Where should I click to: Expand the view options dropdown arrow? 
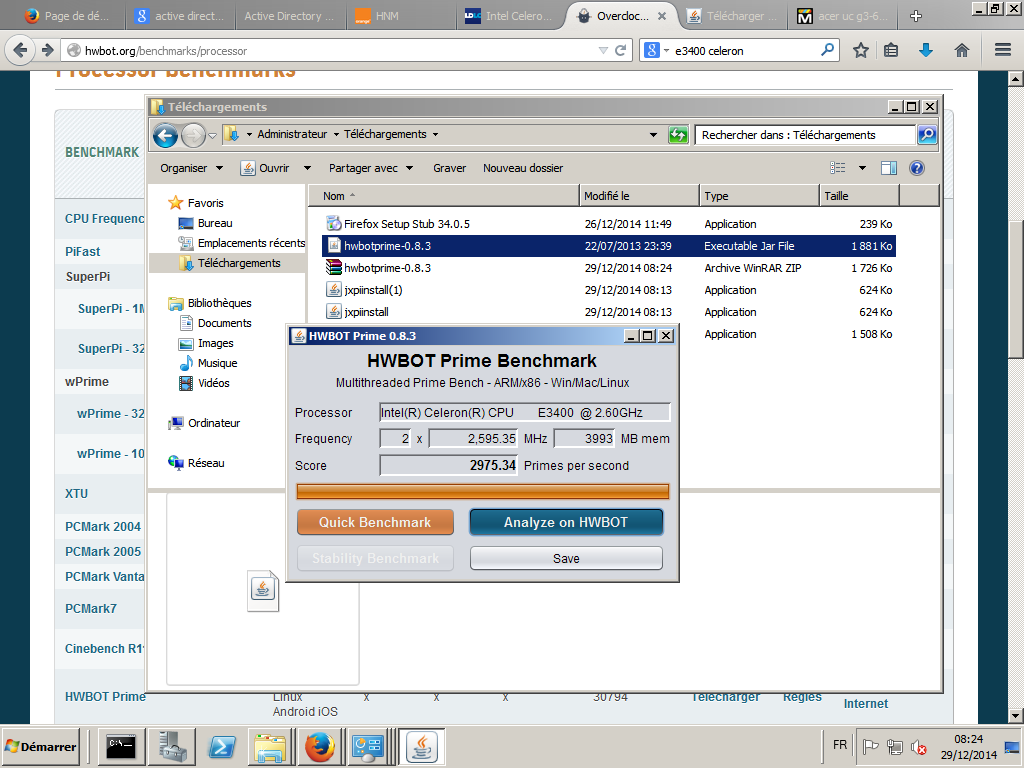coord(862,168)
